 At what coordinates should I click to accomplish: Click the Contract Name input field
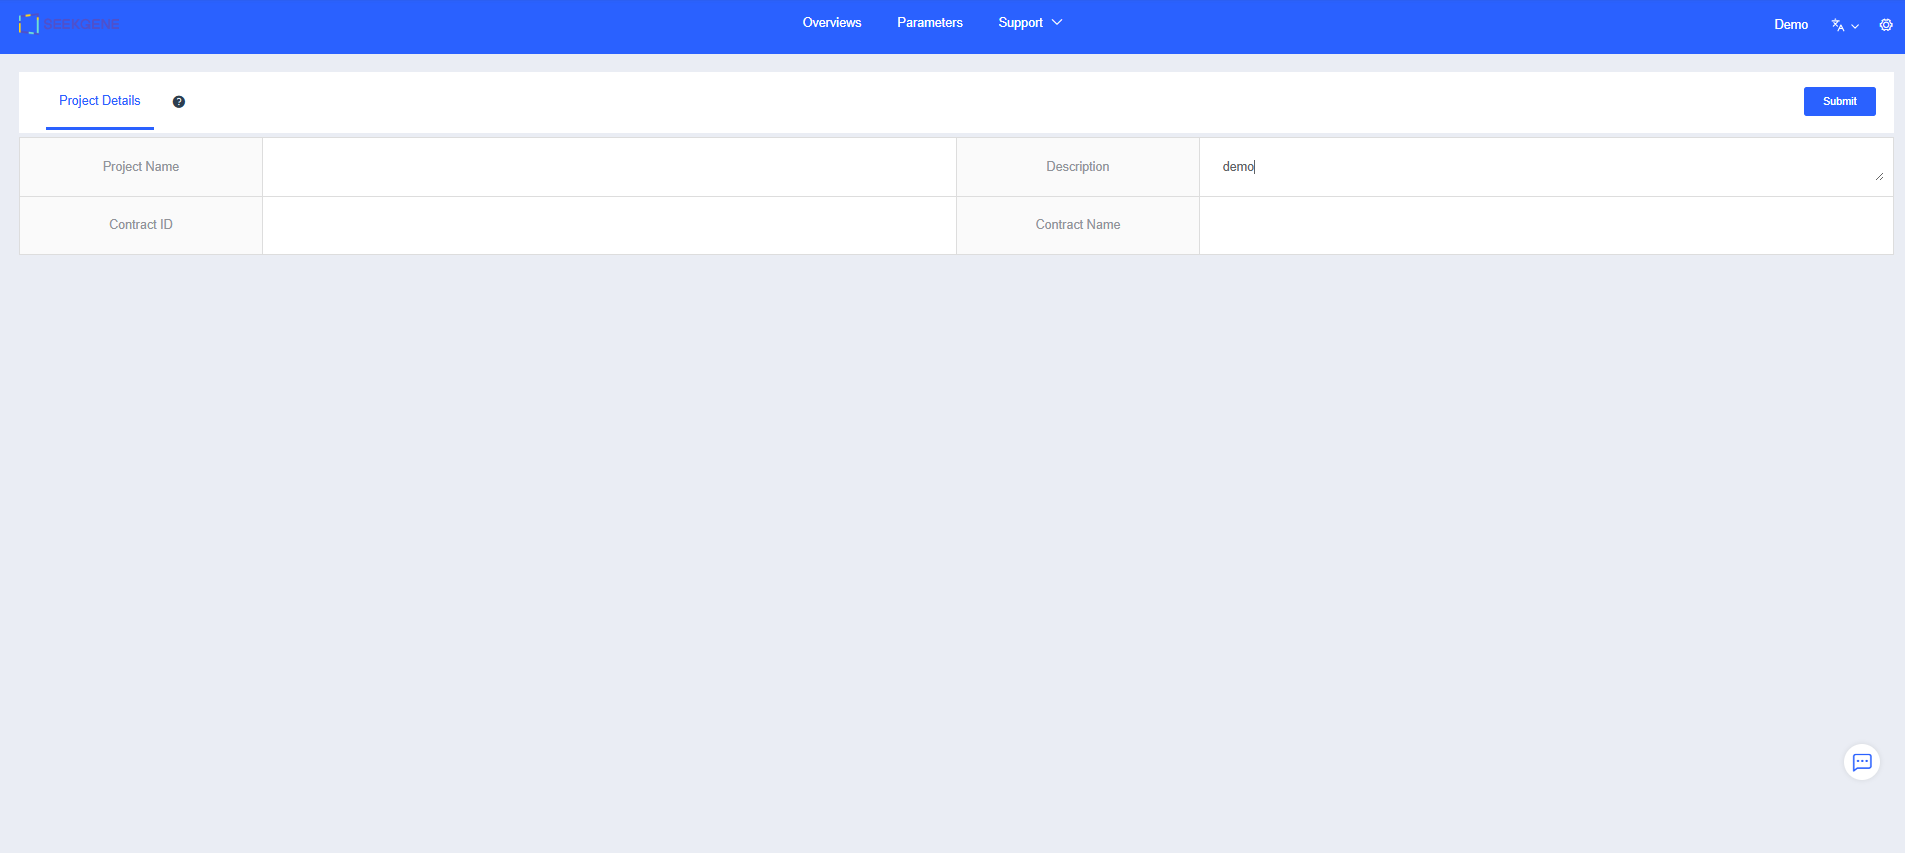(x=1545, y=225)
